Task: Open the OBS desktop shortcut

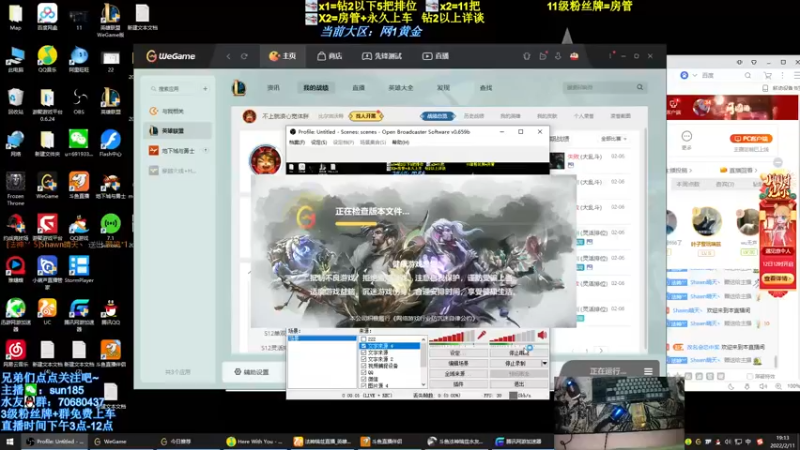Action: [79, 100]
